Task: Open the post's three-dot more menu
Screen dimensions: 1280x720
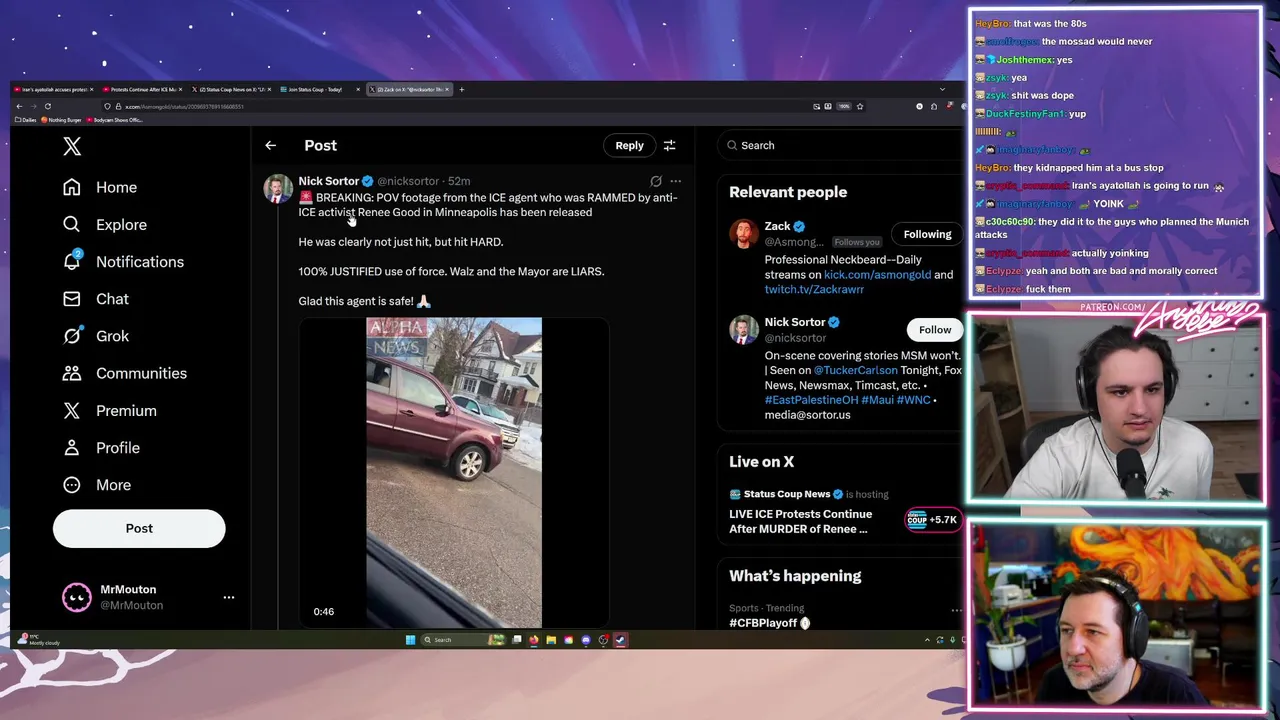Action: 675,181
